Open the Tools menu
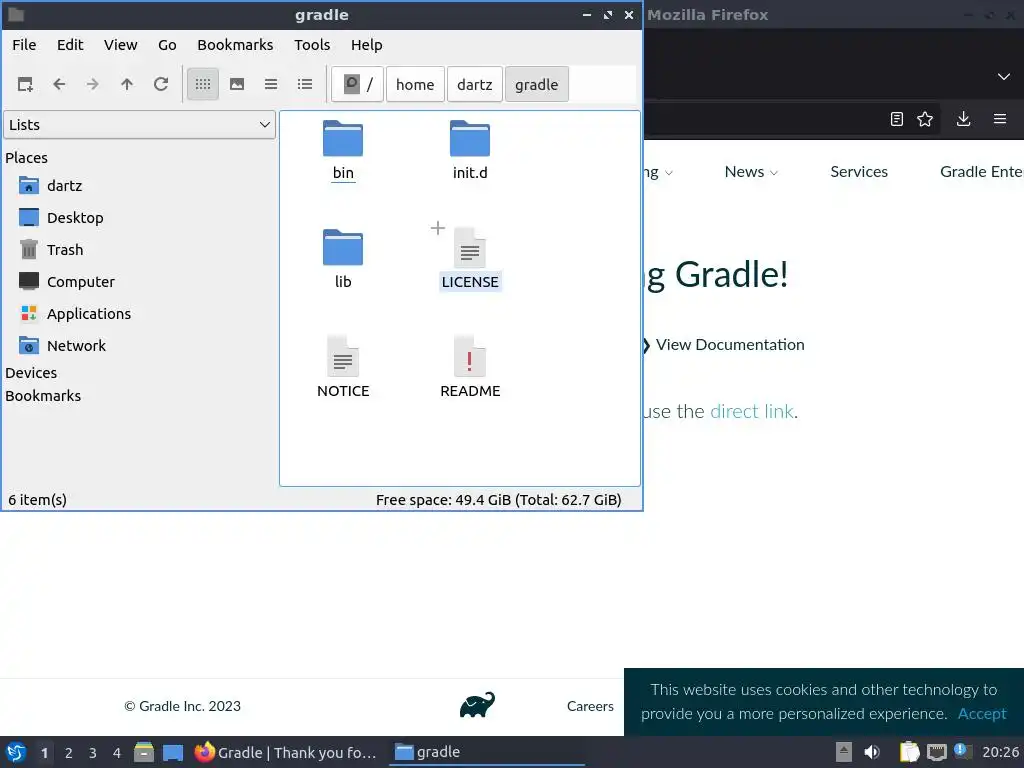The height and width of the screenshot is (768, 1024). 312,45
